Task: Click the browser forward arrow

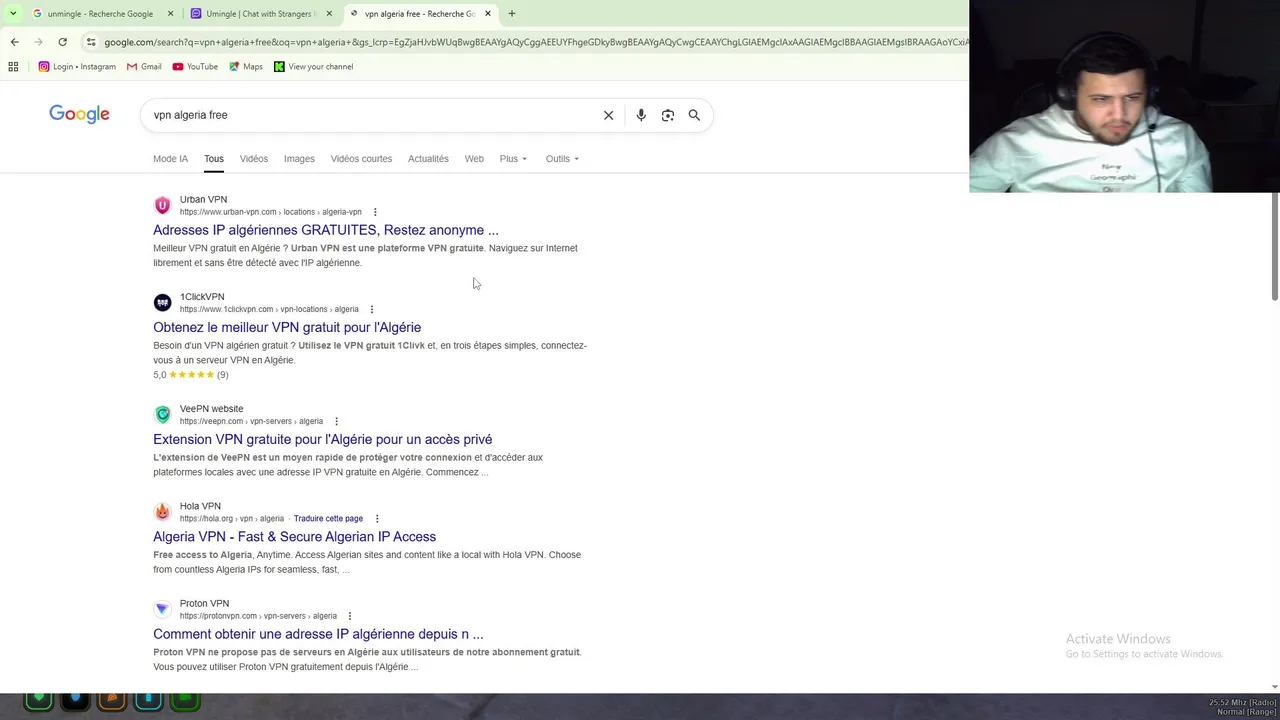Action: (38, 42)
